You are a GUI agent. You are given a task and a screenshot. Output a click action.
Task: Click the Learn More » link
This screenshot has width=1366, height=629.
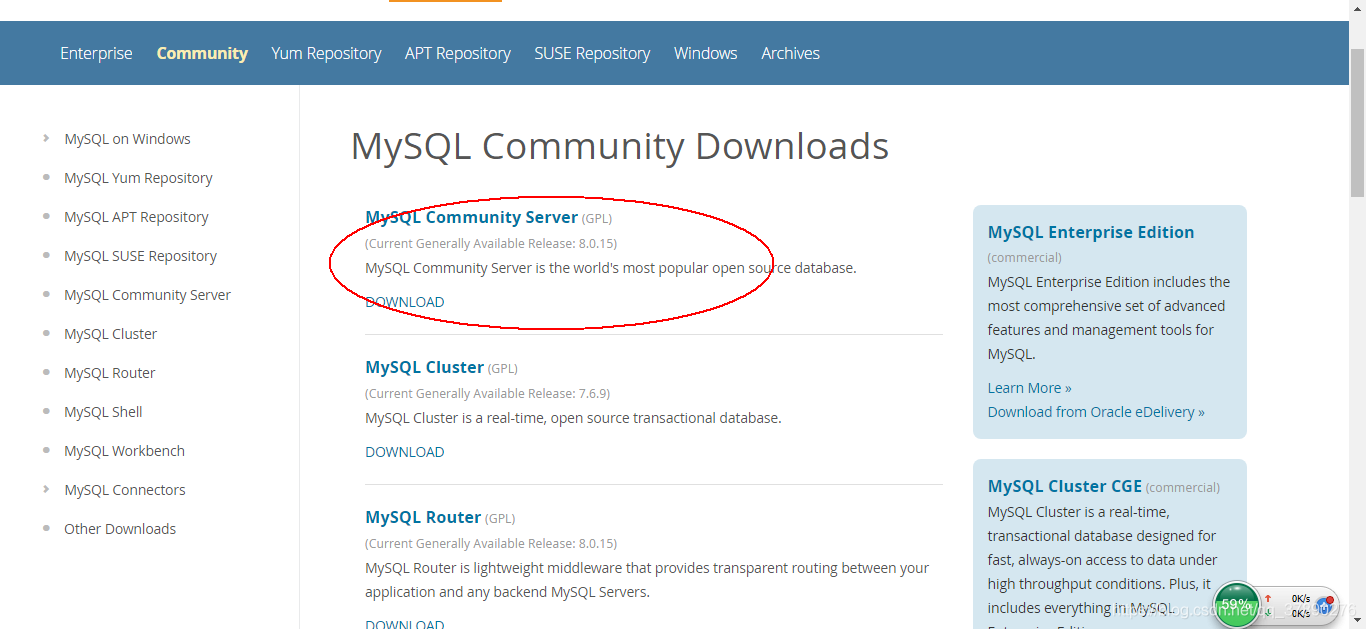(1029, 388)
